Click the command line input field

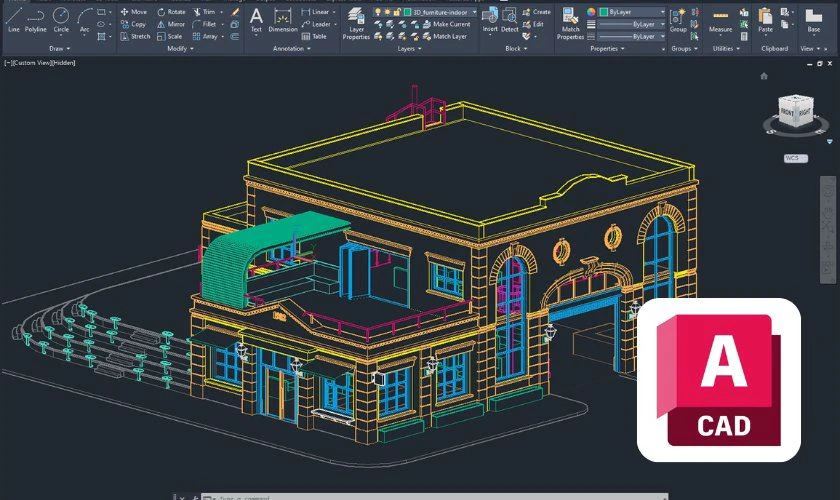pos(434,497)
